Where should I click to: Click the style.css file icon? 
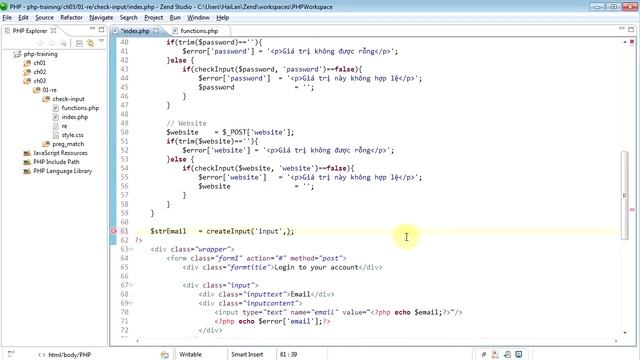click(56, 135)
